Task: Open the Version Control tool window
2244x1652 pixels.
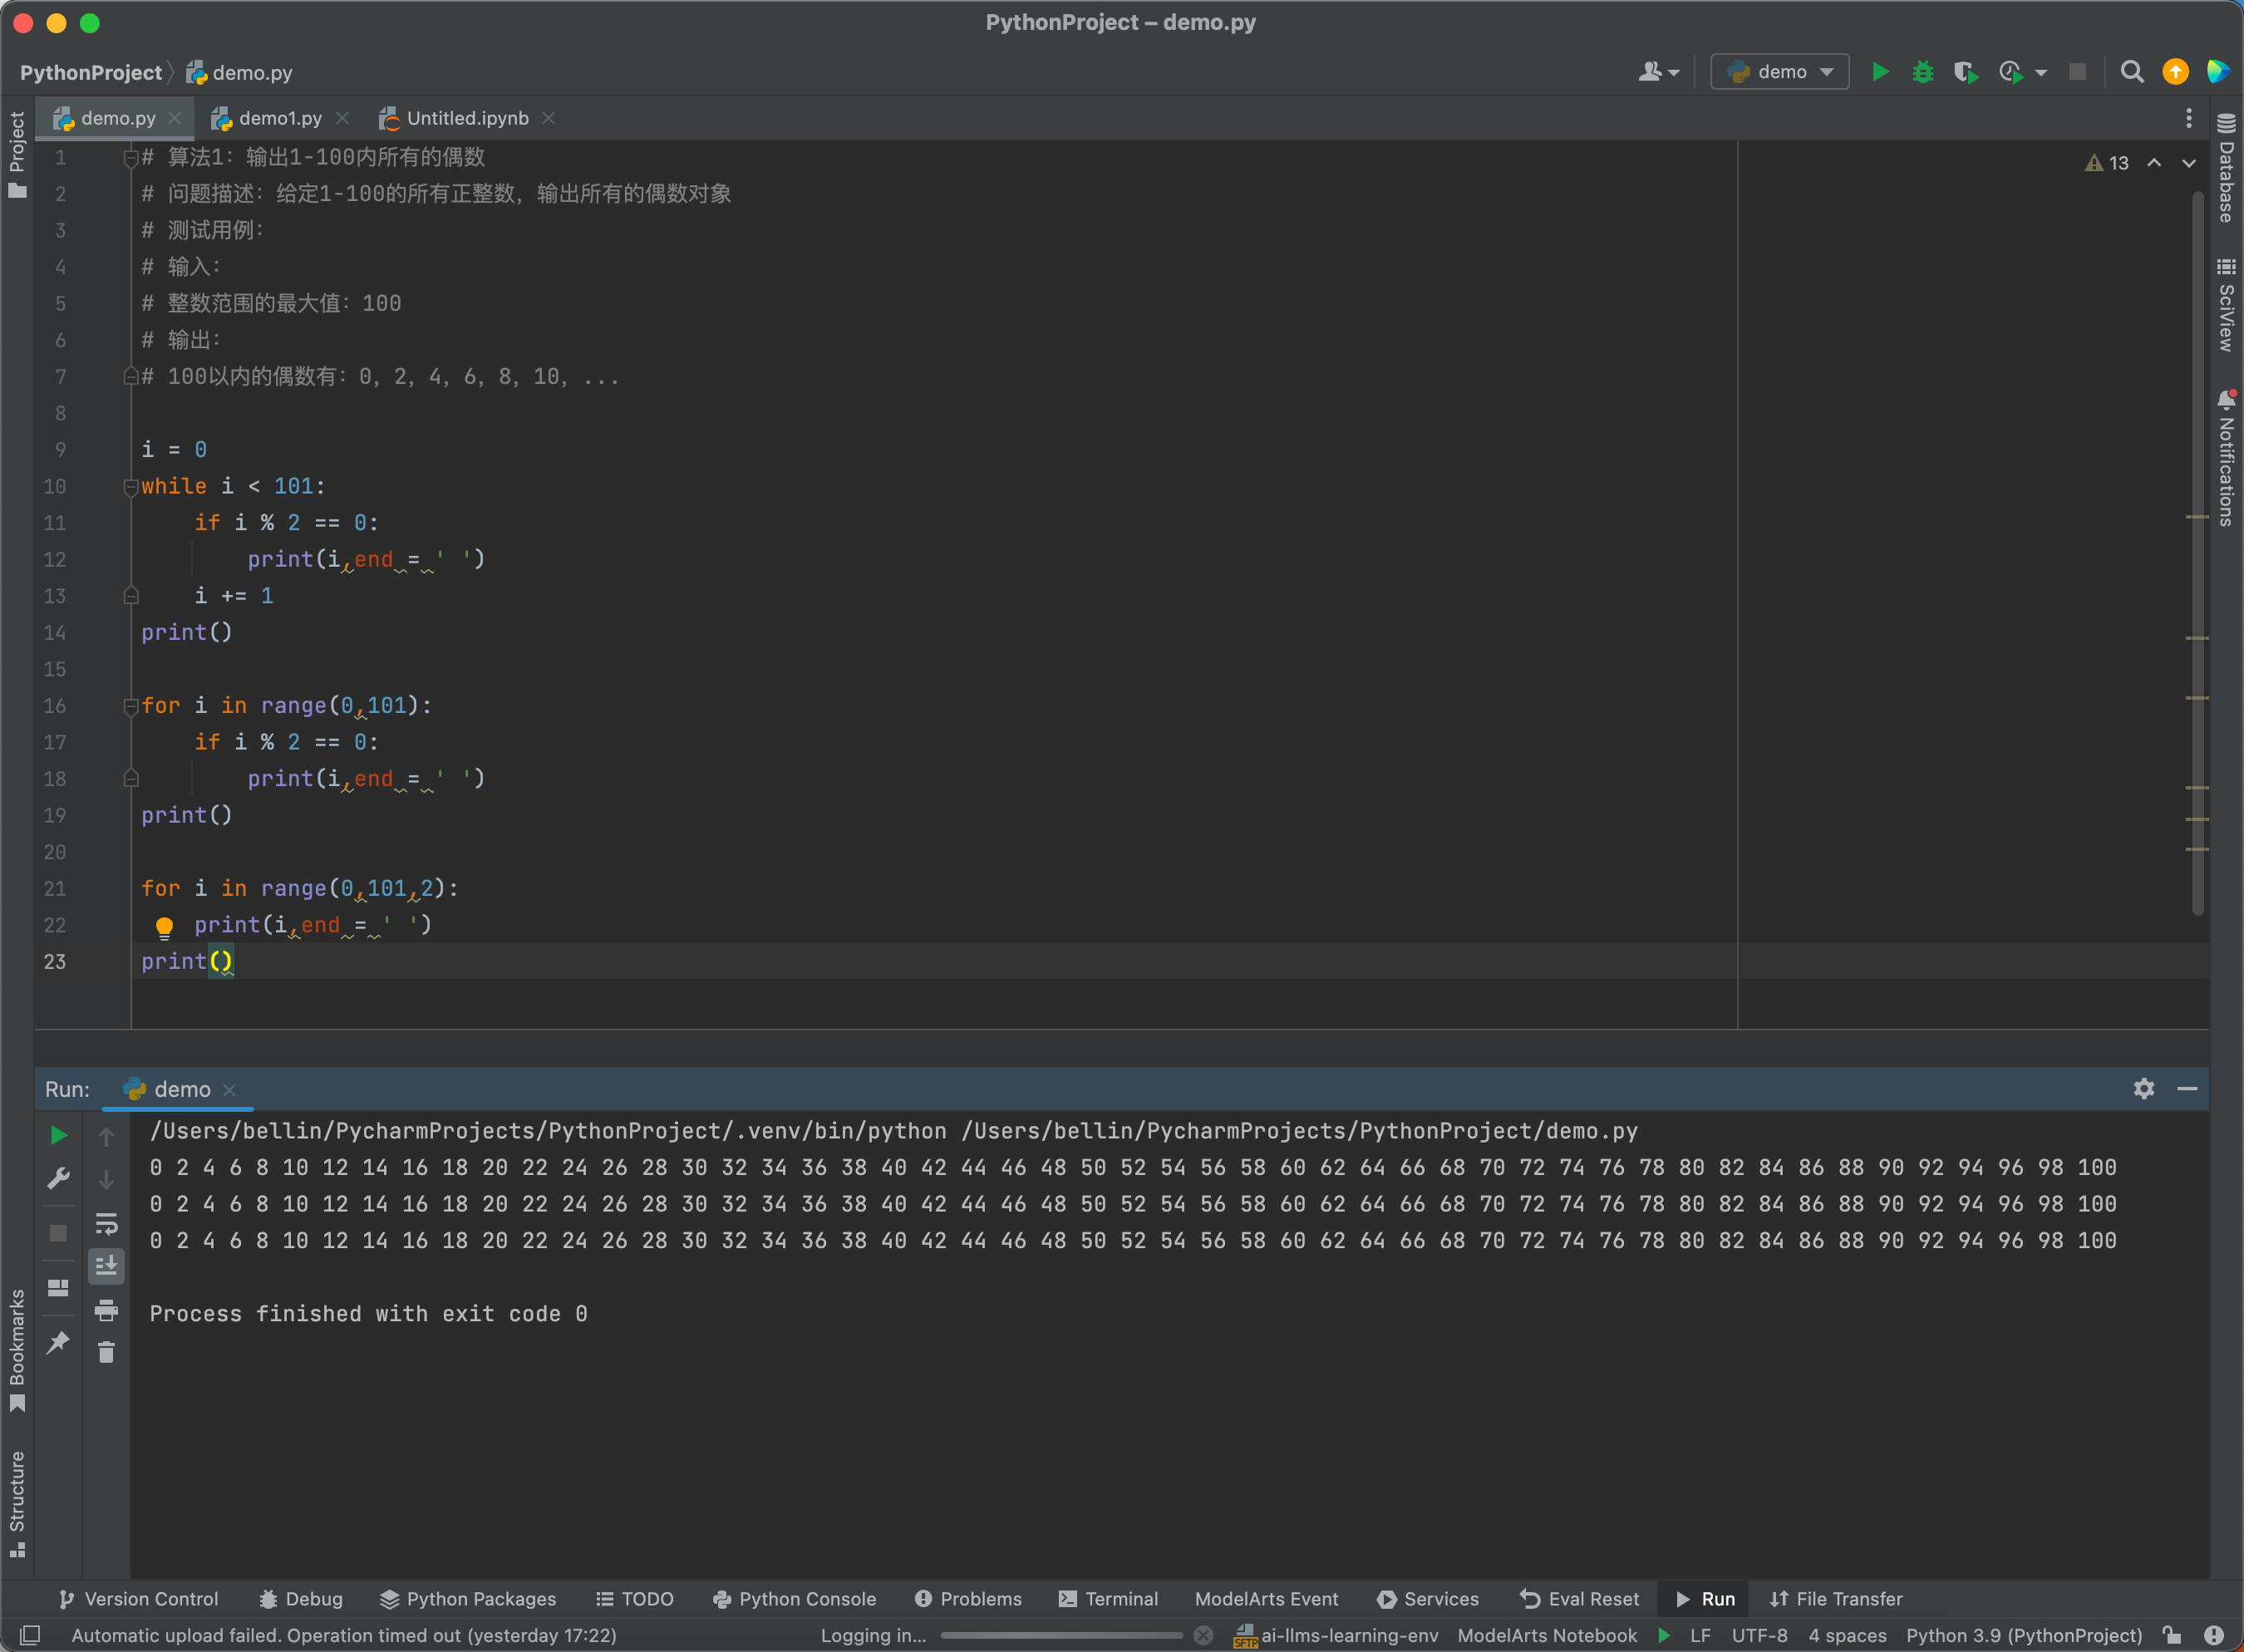Action: click(x=138, y=1599)
